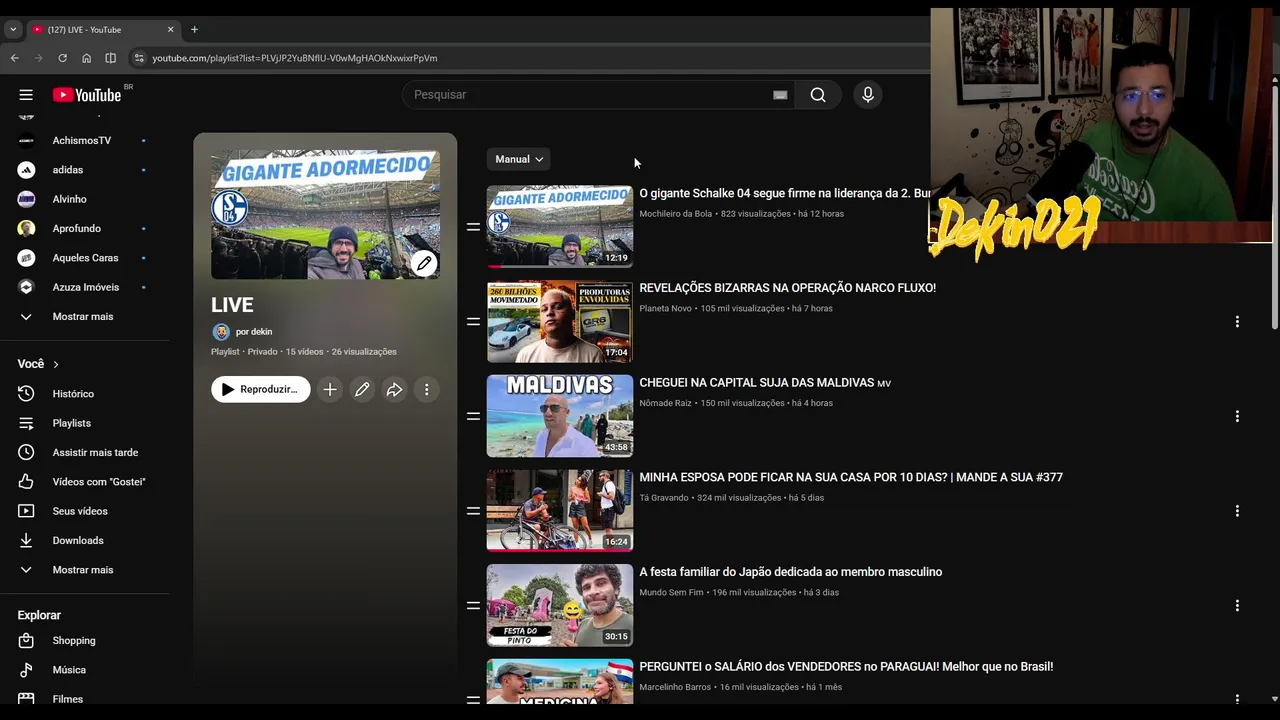The image size is (1280, 720).
Task: Open the MINHA ESPOSA PODE FICAR video title
Action: (x=851, y=478)
